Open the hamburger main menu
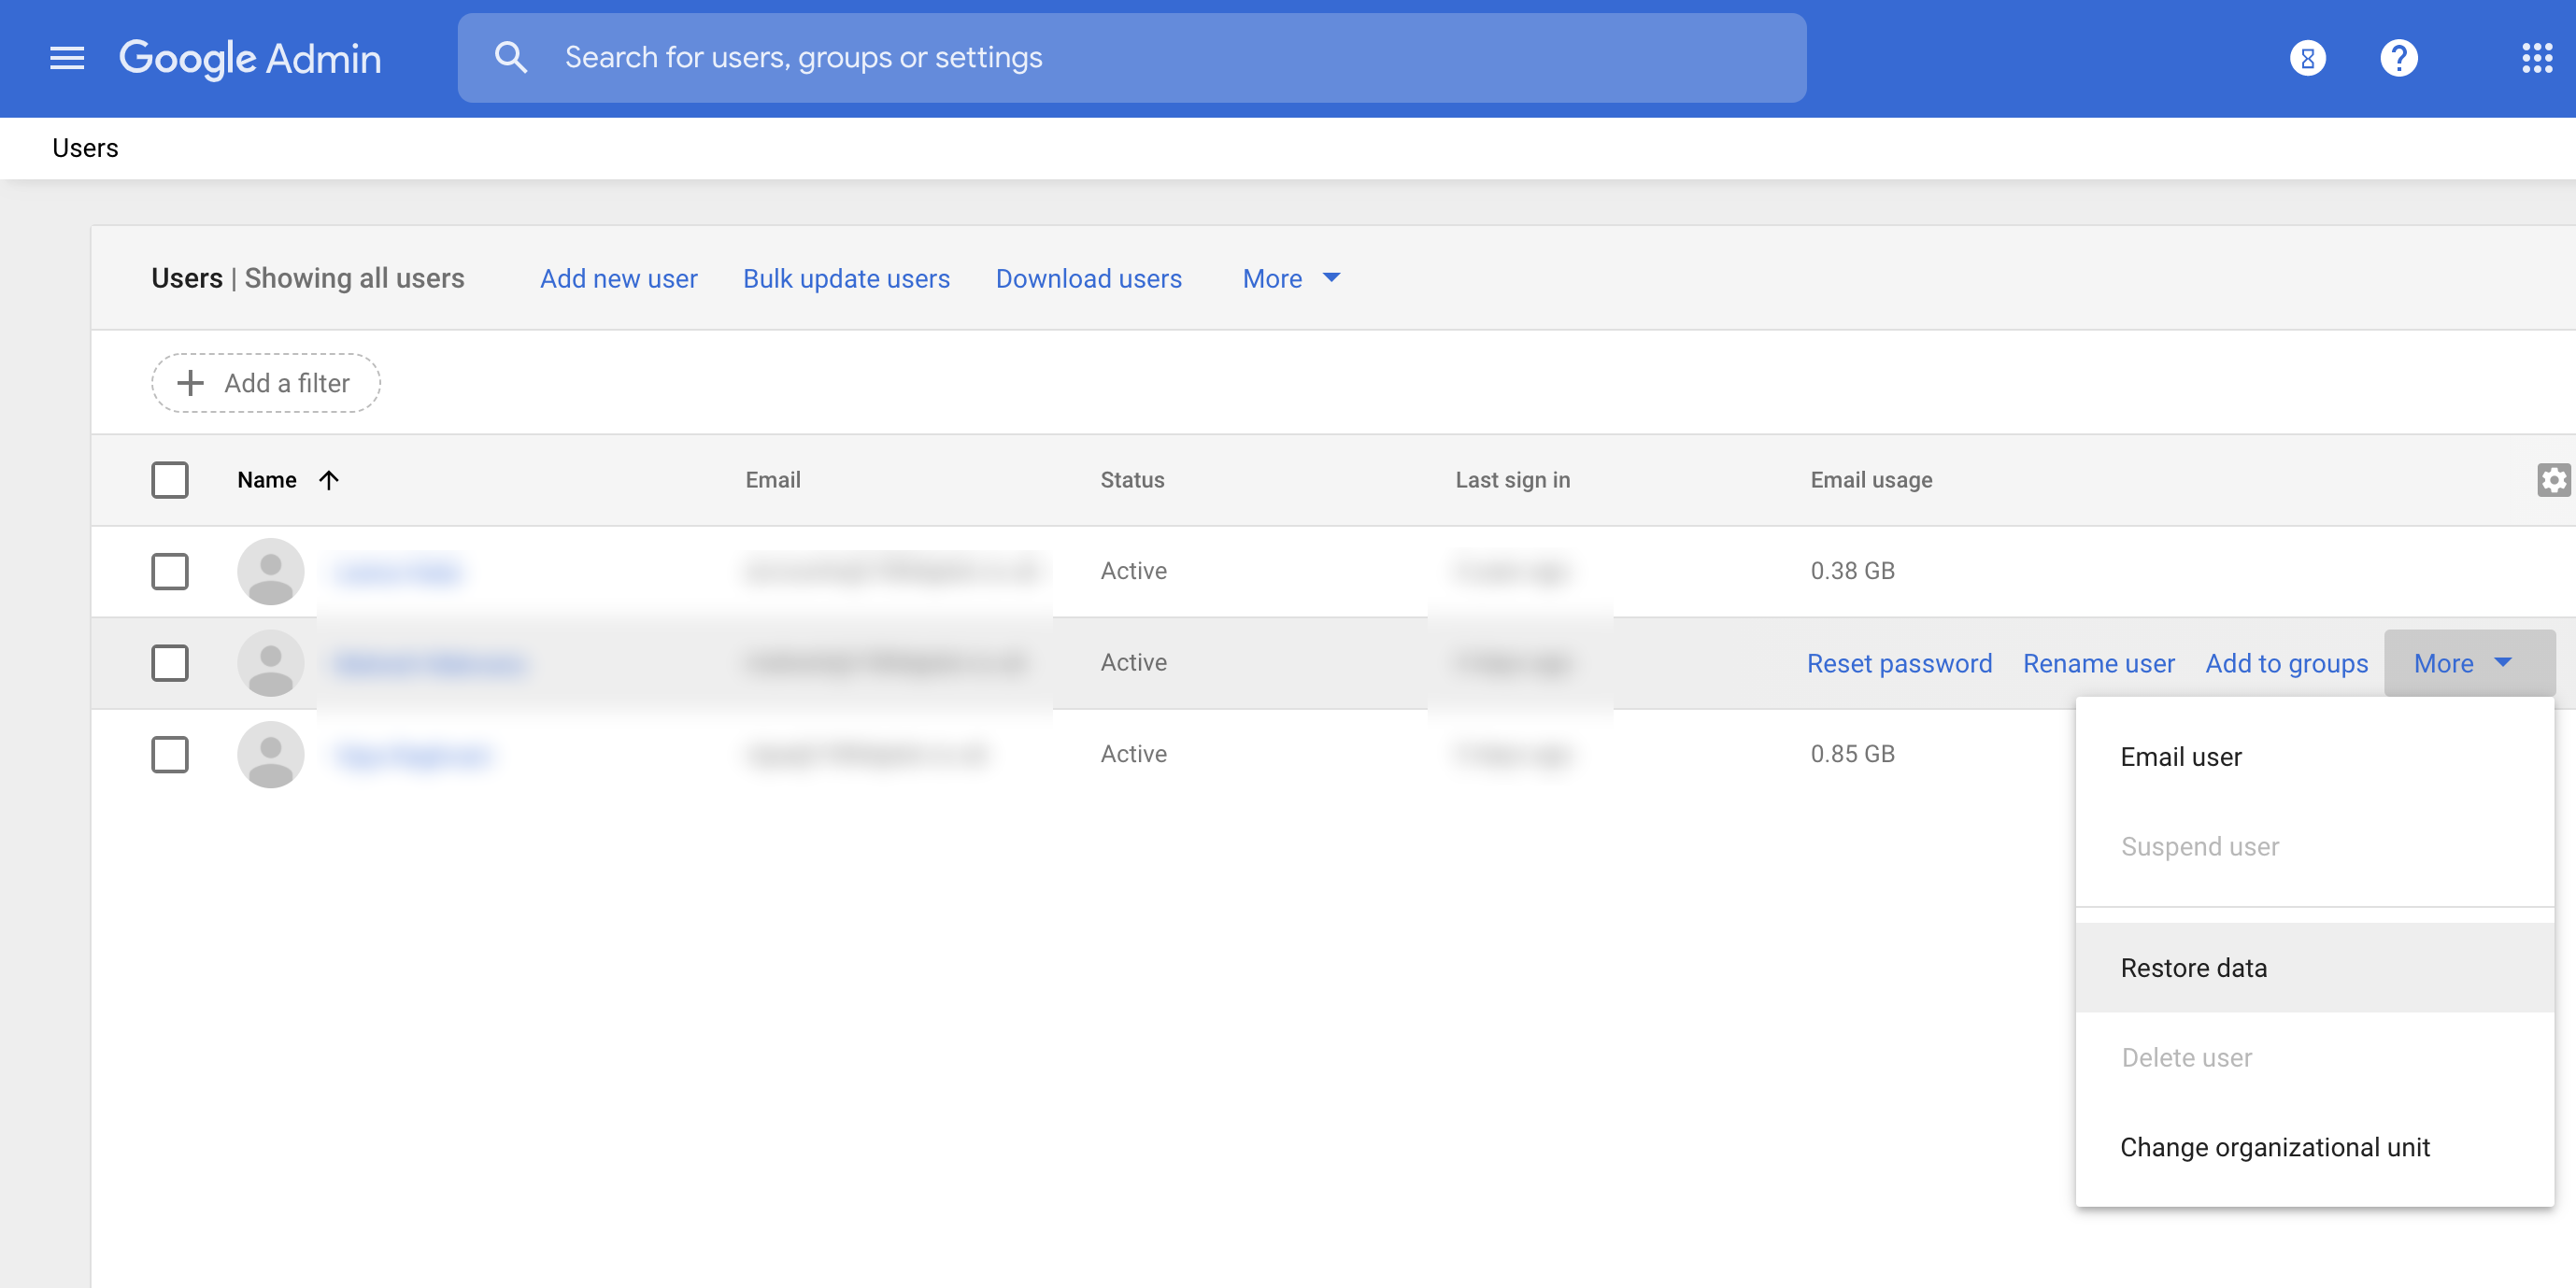2576x1288 pixels. pos(67,58)
